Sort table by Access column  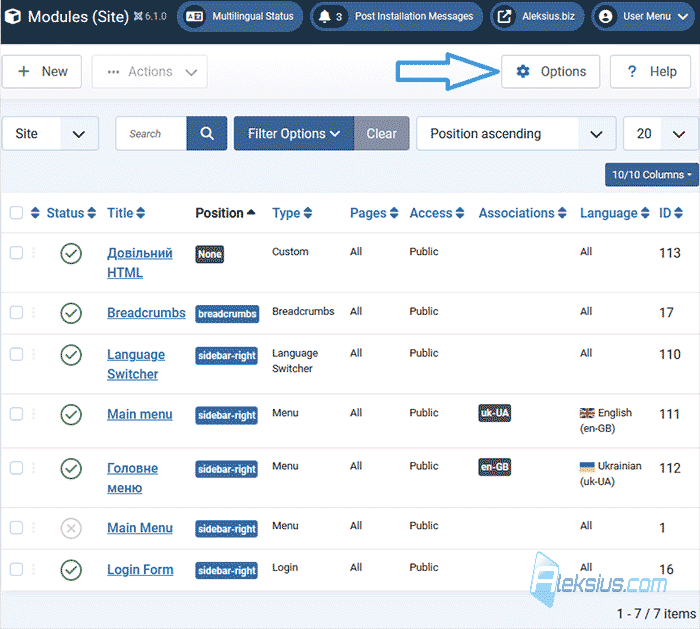pyautogui.click(x=437, y=213)
